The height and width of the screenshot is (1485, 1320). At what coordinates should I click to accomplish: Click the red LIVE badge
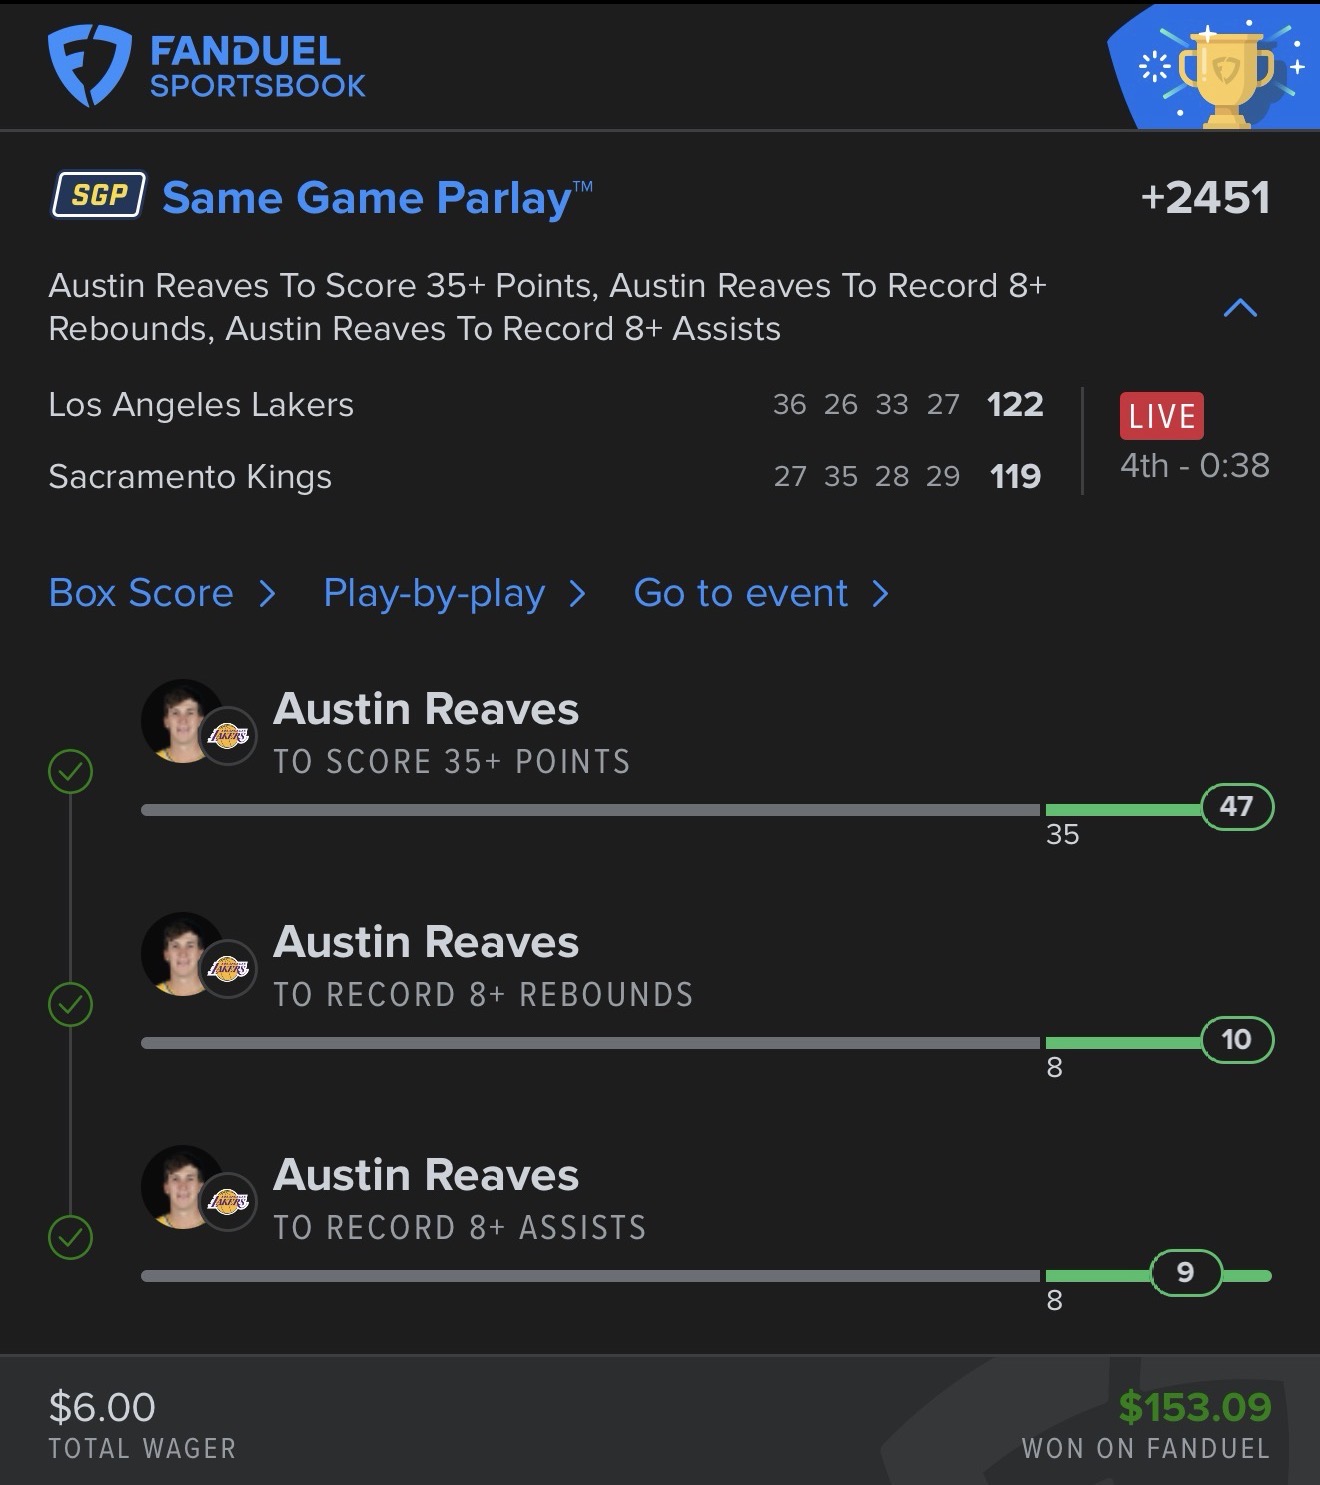coord(1161,416)
